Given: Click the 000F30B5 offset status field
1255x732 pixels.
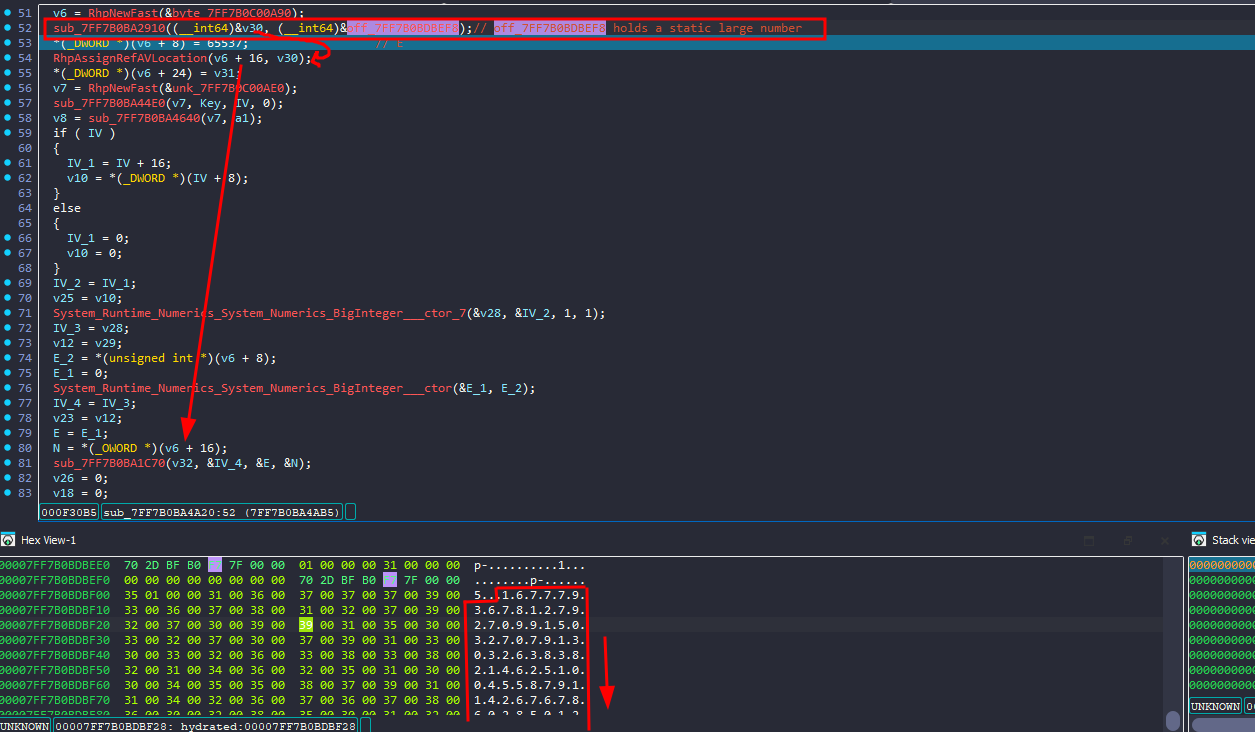Looking at the screenshot, I should (x=69, y=512).
